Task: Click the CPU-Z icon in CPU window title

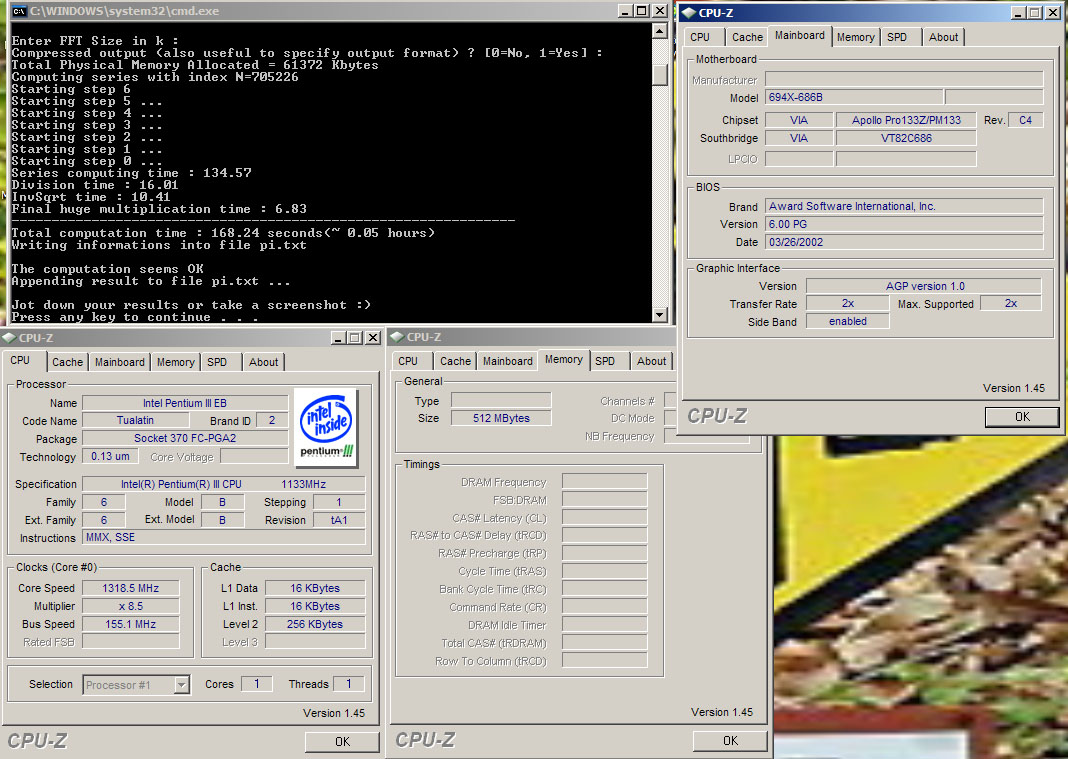Action: coord(9,337)
